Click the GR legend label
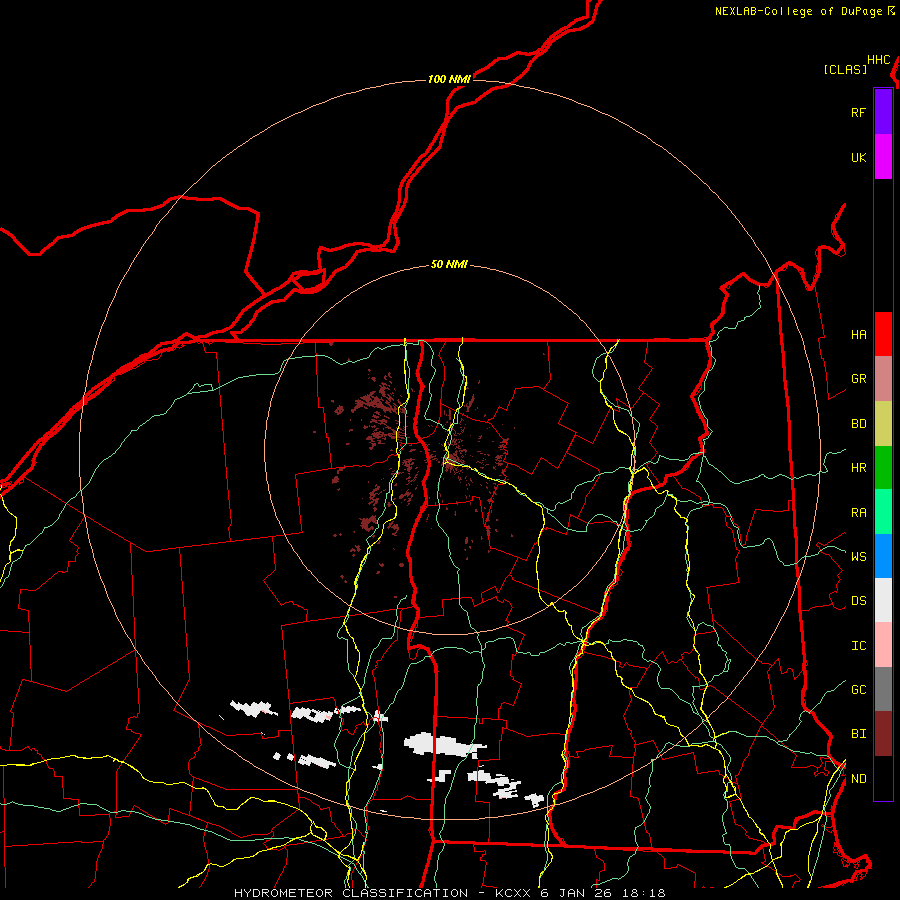This screenshot has height=900, width=900. 858,379
